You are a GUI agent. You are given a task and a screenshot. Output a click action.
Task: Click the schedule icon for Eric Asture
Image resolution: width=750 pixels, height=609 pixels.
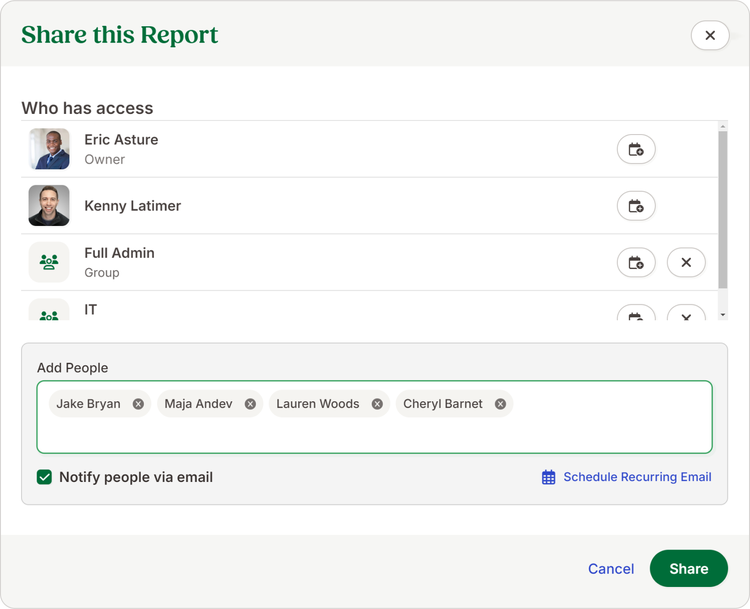click(636, 150)
